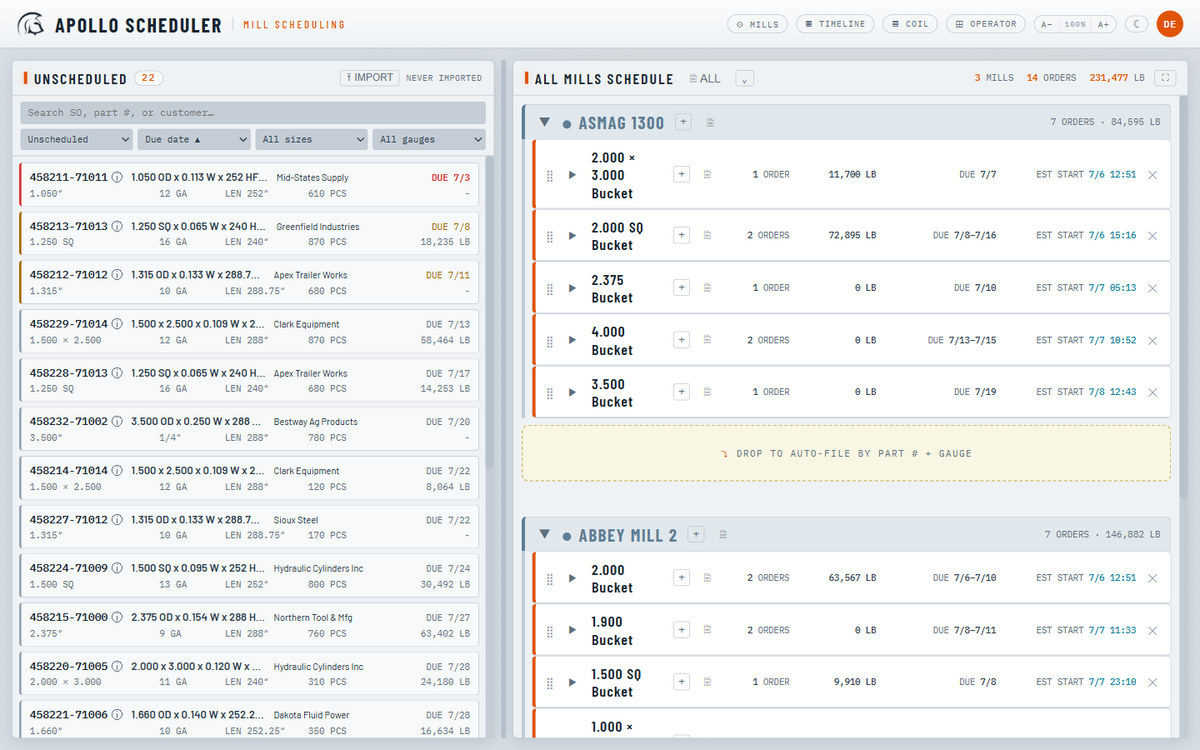
Task: Open the All gauges dropdown
Action: (x=429, y=140)
